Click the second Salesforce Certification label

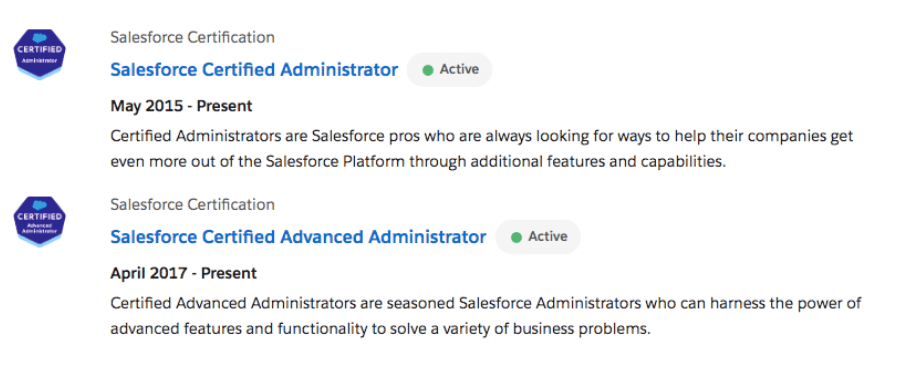192,204
